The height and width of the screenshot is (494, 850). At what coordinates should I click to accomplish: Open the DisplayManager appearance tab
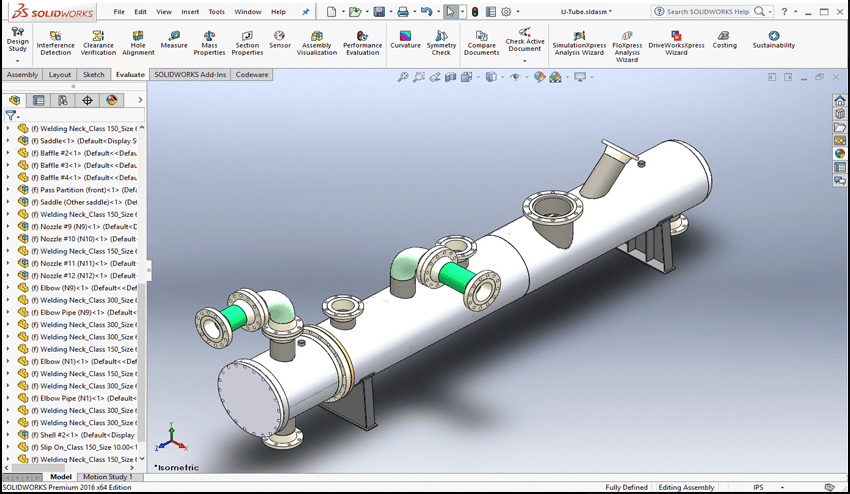111,100
